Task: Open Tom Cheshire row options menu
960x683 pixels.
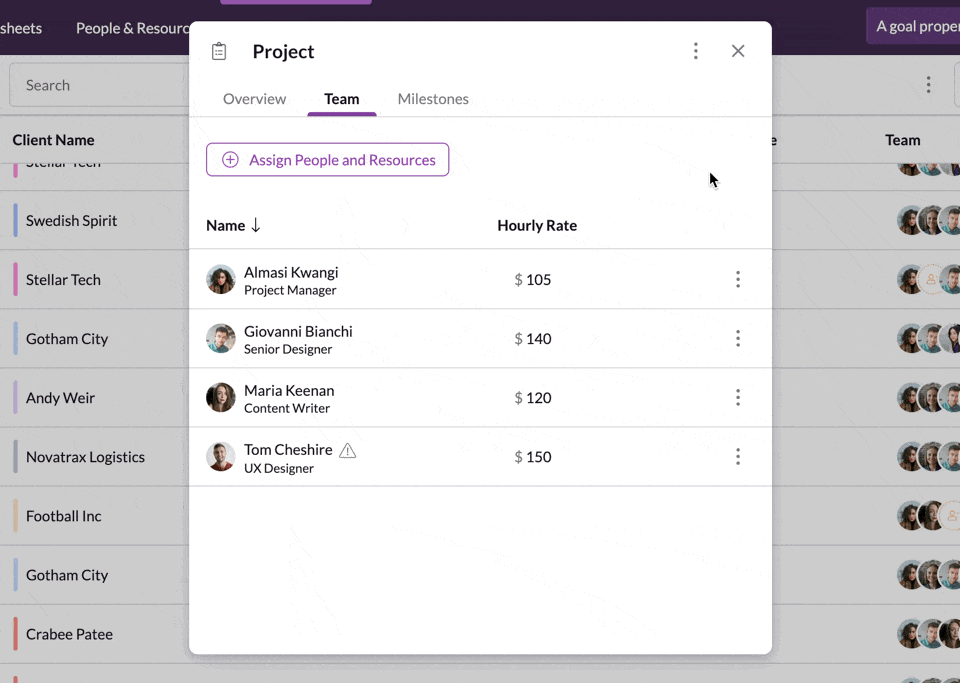Action: click(738, 456)
